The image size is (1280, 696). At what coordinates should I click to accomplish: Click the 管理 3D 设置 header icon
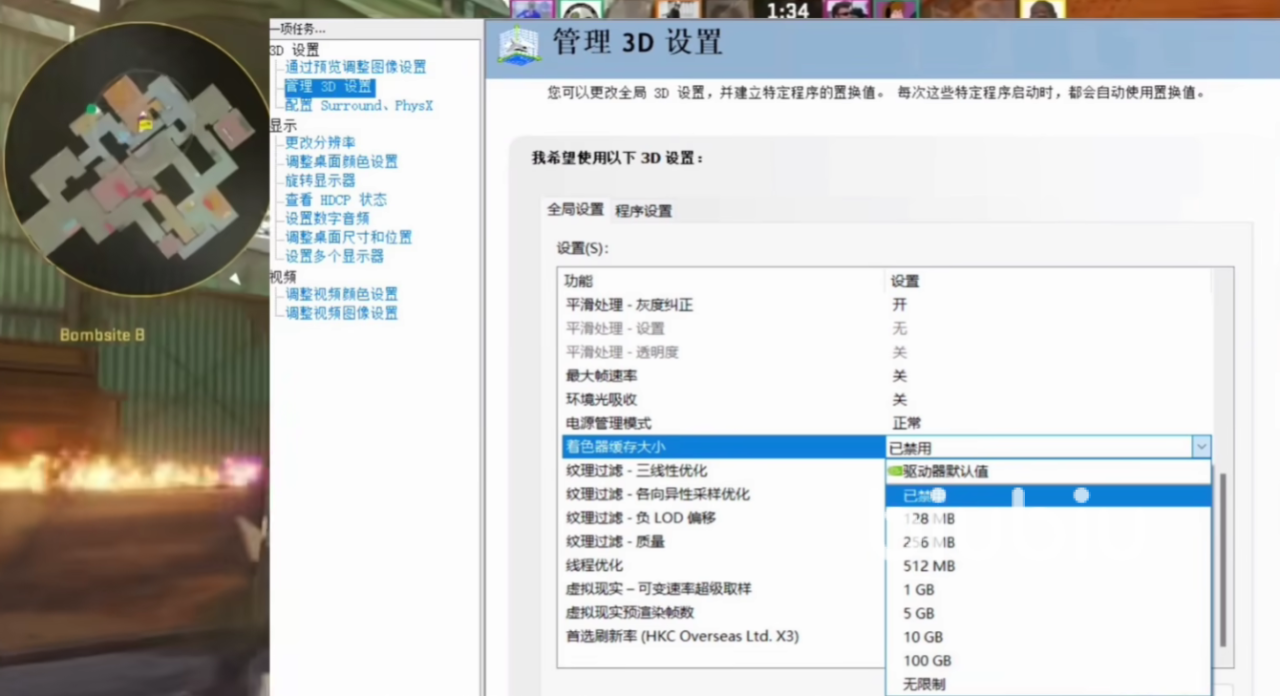518,45
